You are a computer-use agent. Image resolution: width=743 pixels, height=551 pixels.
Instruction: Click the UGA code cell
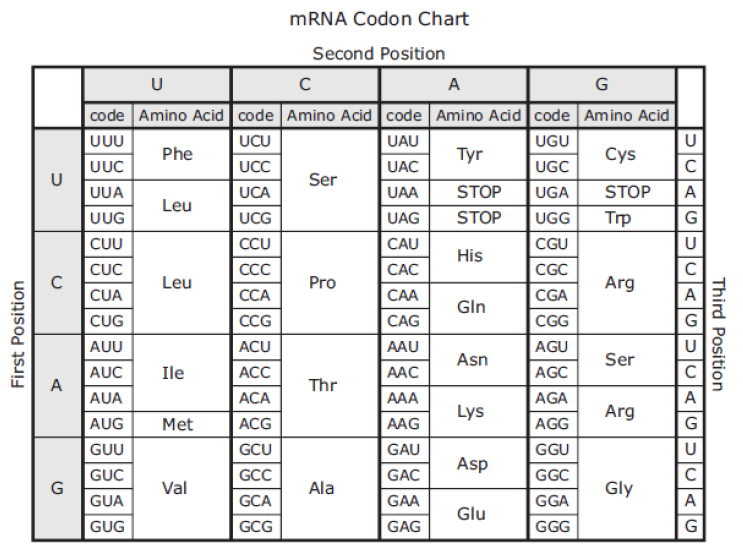pyautogui.click(x=553, y=192)
